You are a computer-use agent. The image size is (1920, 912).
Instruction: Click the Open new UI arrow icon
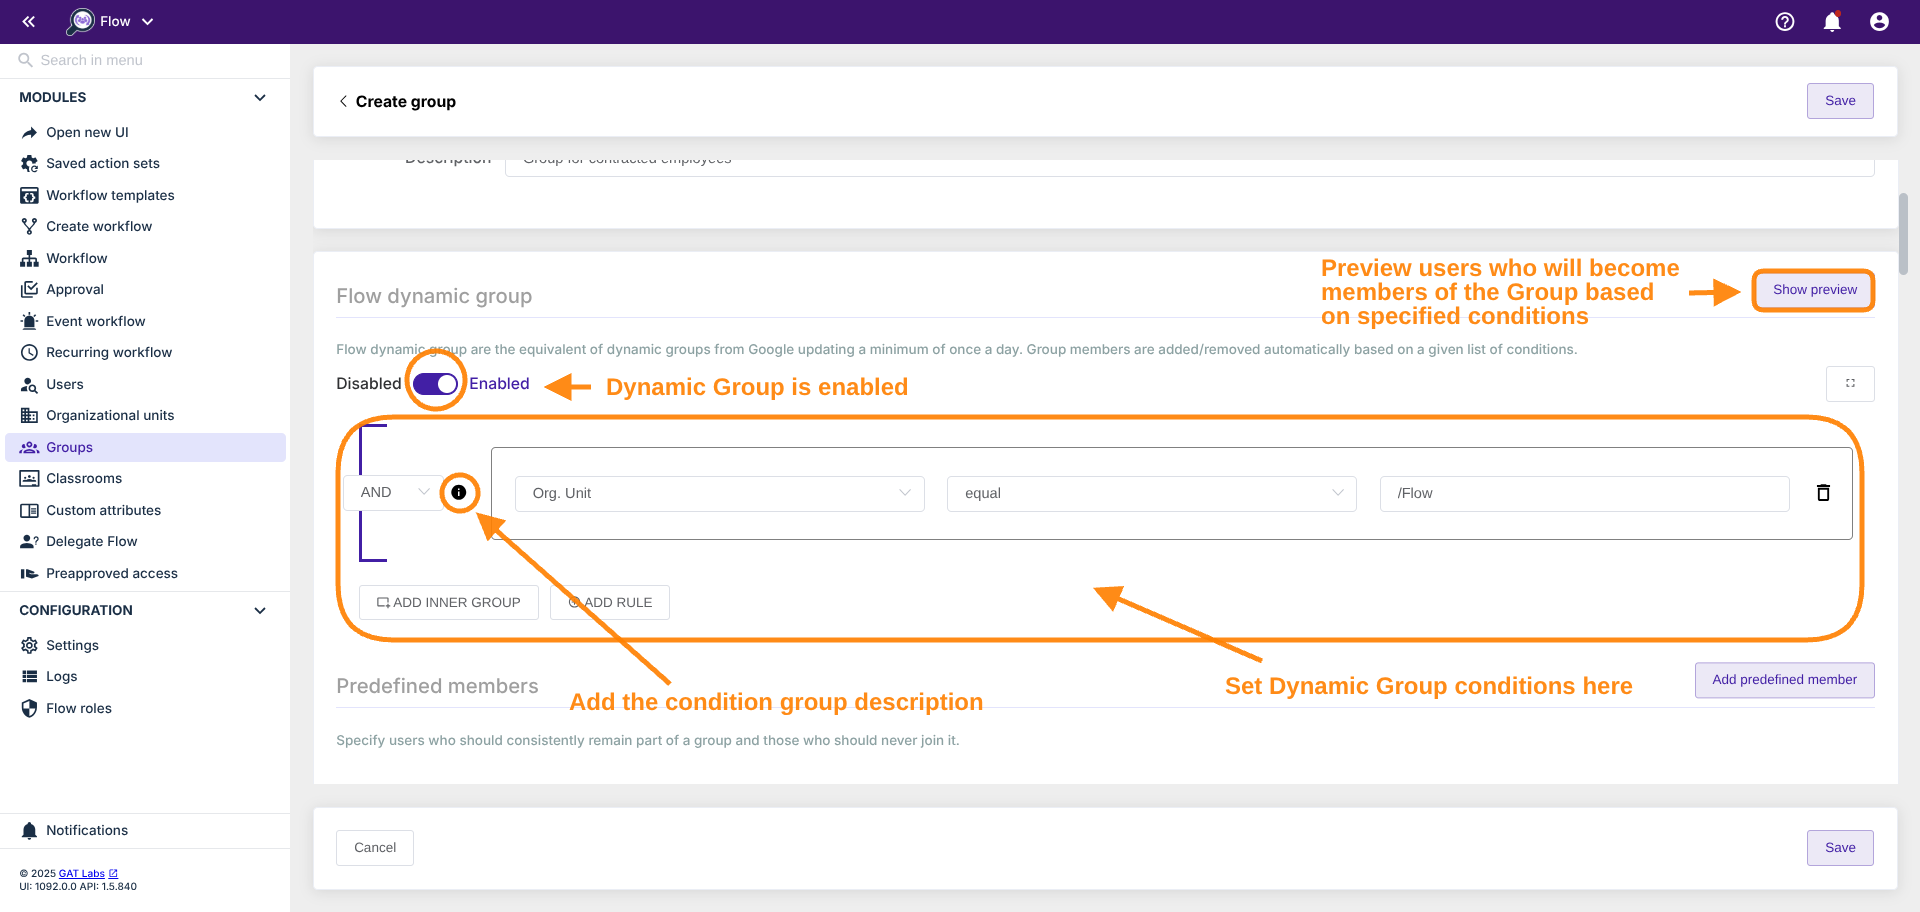click(30, 132)
